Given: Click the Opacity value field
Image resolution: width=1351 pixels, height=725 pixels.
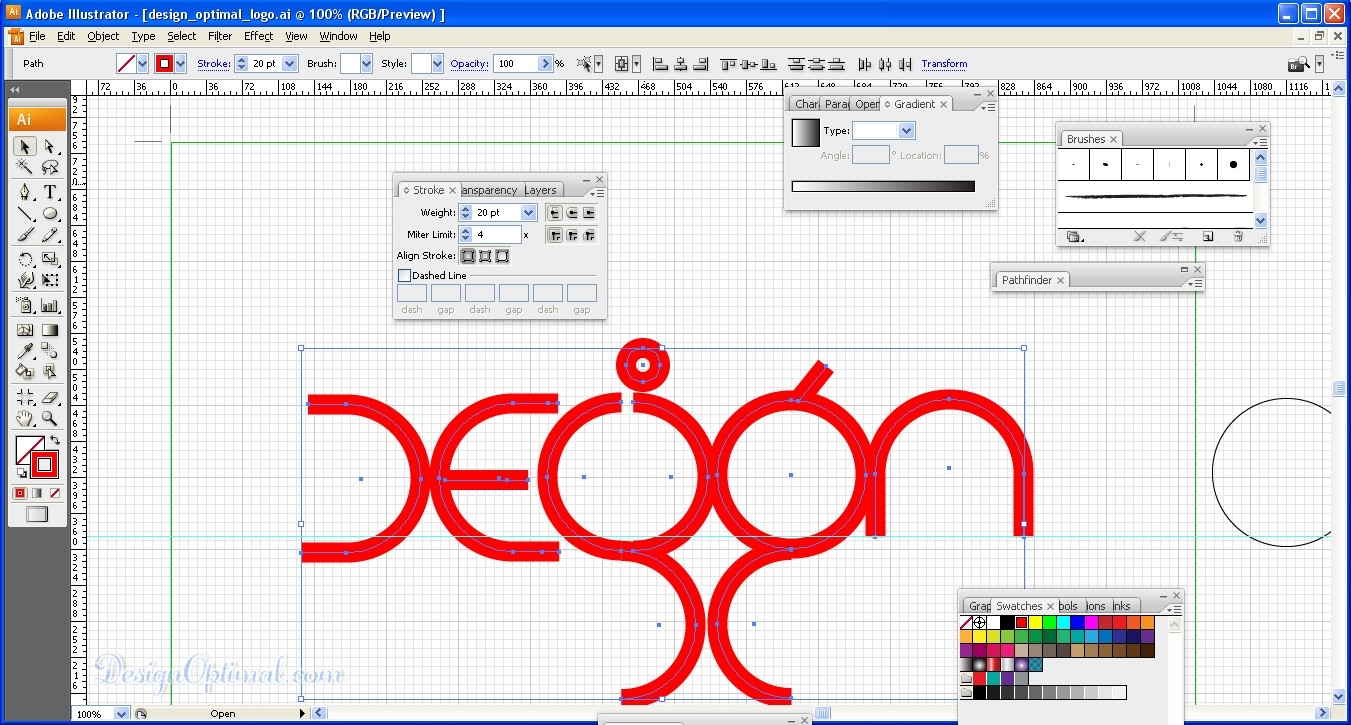Looking at the screenshot, I should click(516, 63).
